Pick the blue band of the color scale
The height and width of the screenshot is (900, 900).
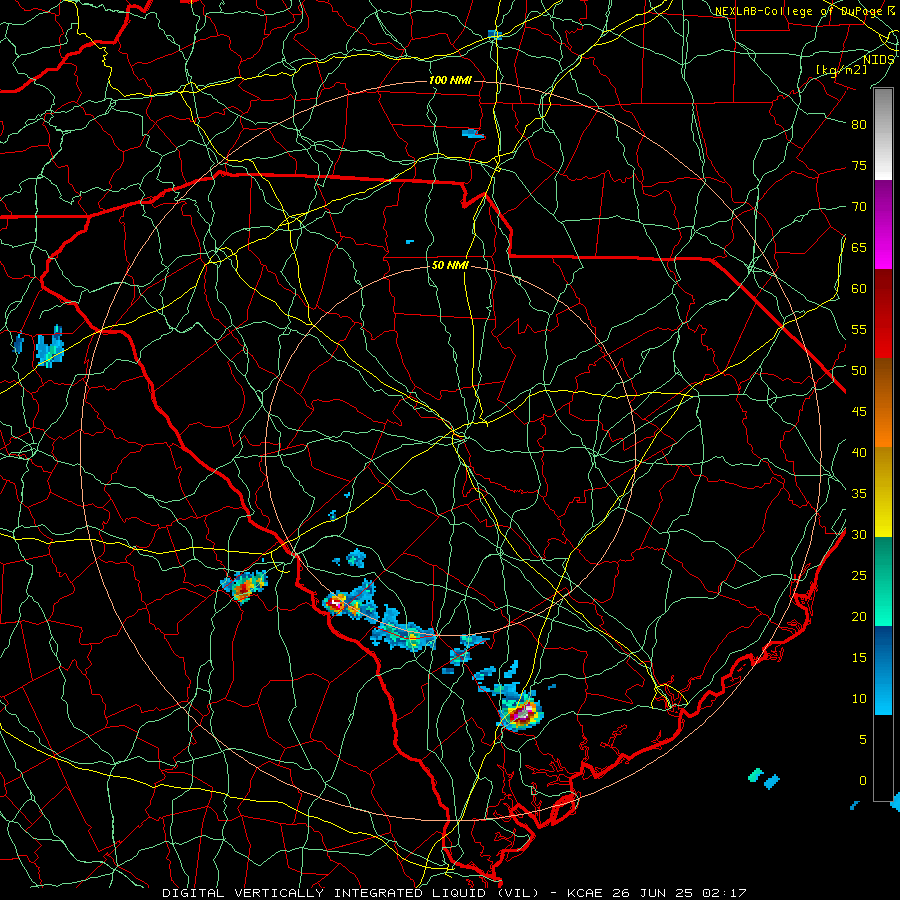(883, 670)
